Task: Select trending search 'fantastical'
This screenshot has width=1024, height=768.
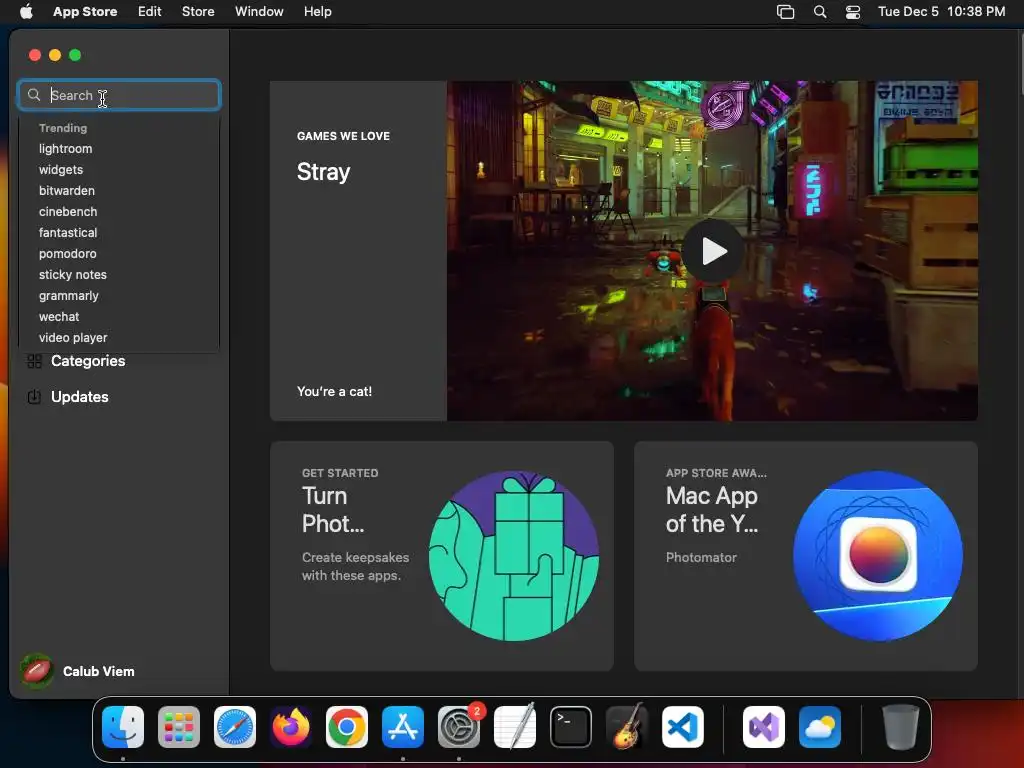Action: [68, 232]
